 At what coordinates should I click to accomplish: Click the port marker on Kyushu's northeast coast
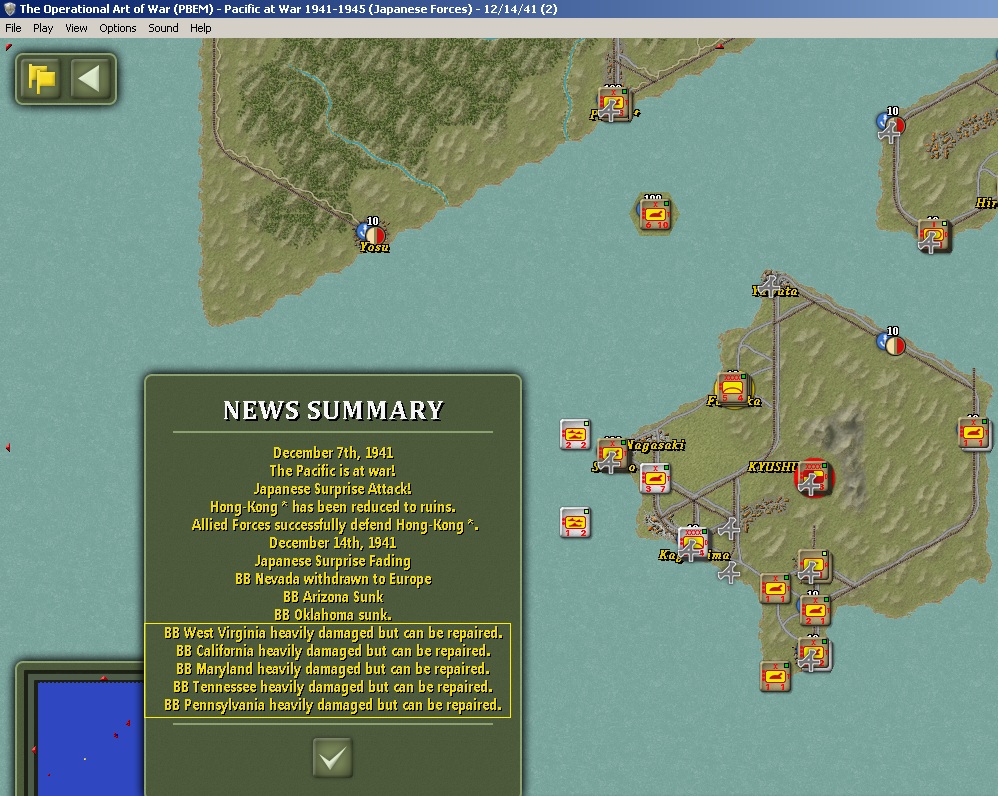click(892, 344)
